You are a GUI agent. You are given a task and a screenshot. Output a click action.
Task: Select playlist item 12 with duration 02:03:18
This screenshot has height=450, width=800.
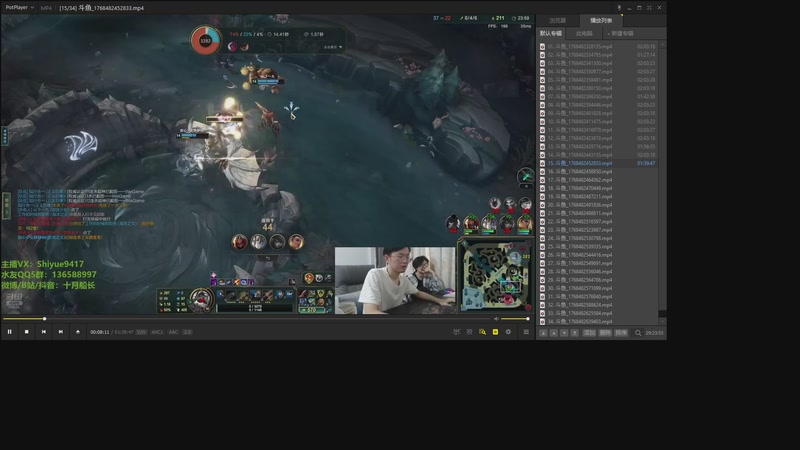click(x=598, y=138)
